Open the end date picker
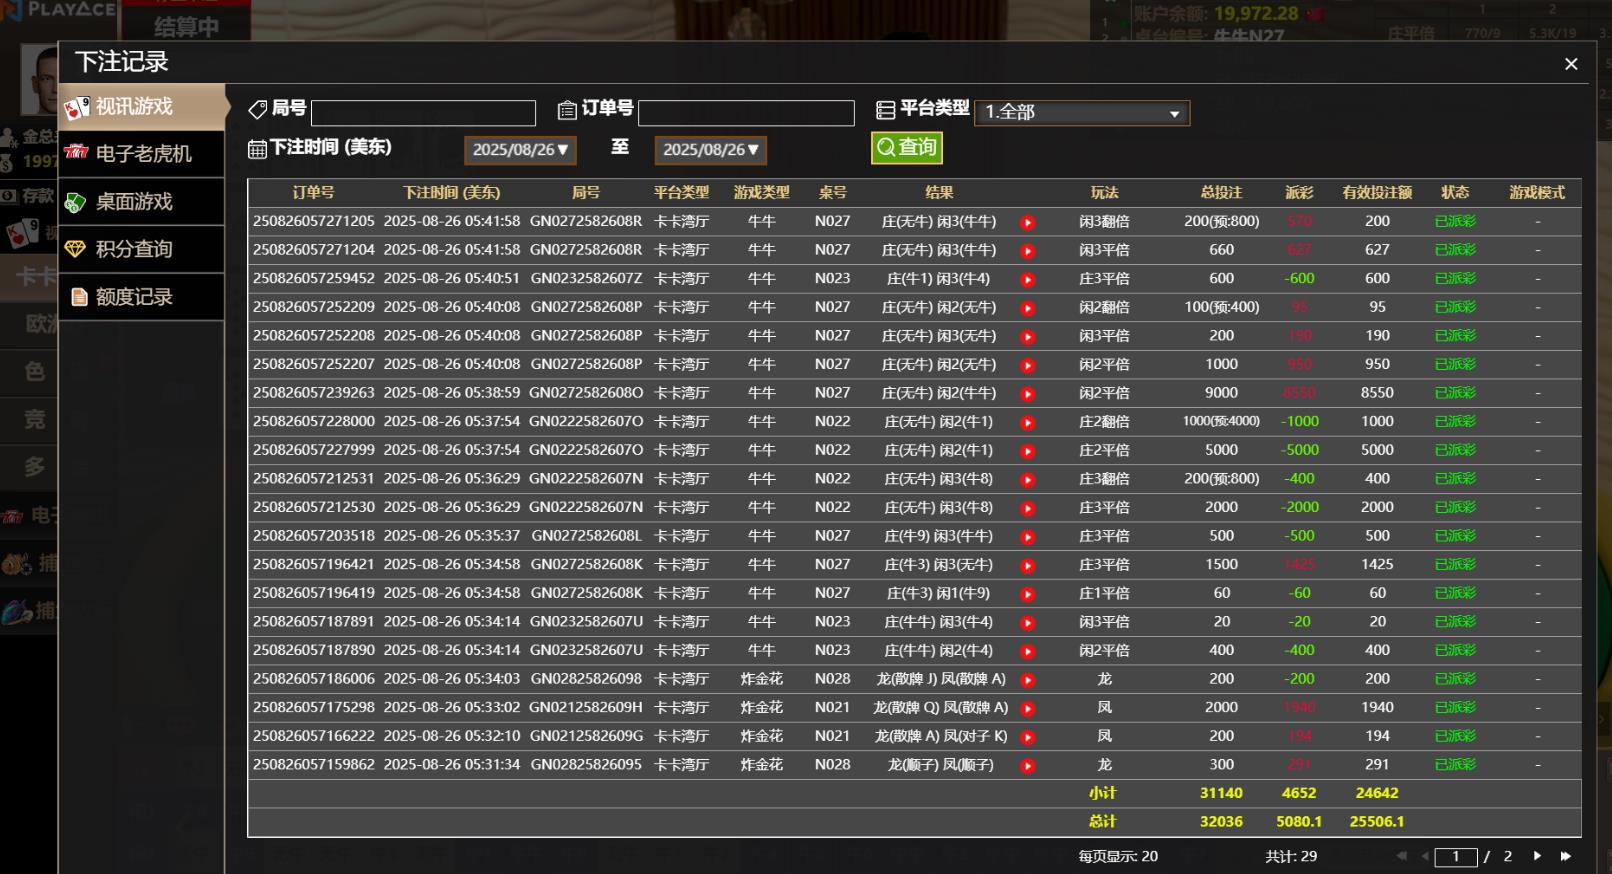The image size is (1612, 874). coord(710,150)
